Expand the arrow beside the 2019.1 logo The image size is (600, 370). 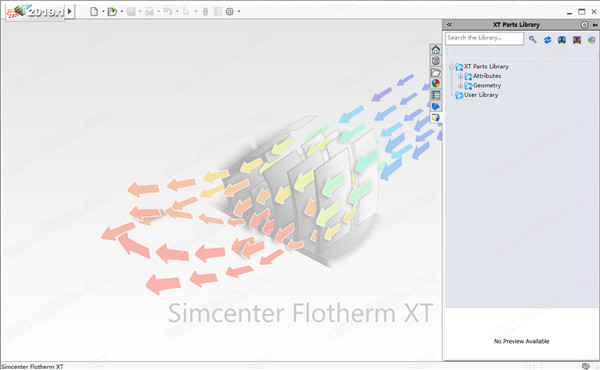coord(70,11)
